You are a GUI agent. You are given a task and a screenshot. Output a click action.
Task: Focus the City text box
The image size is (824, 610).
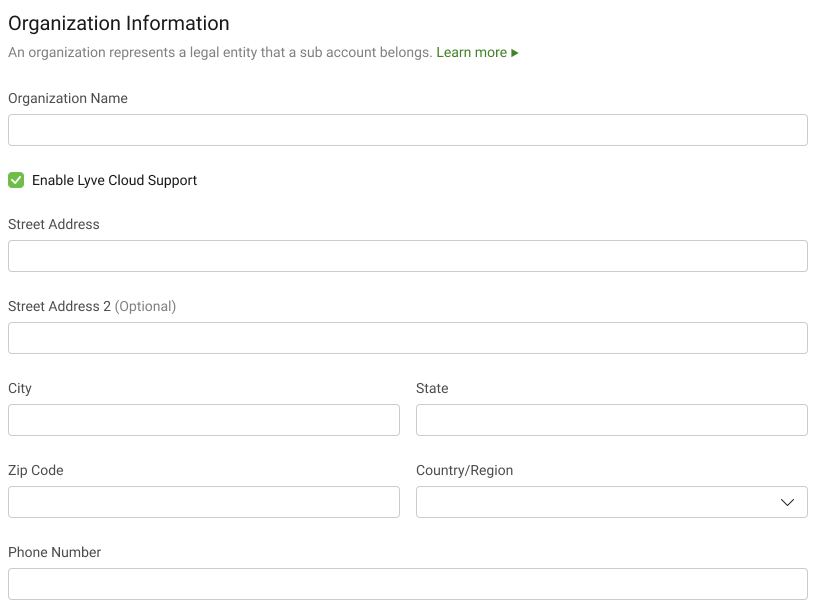tap(203, 420)
